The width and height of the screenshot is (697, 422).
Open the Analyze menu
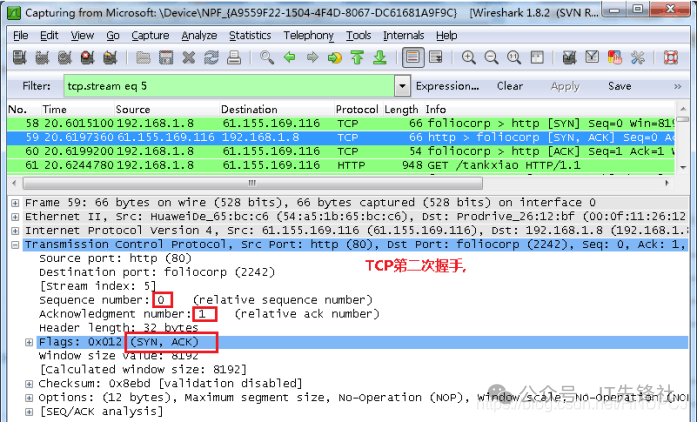[199, 35]
